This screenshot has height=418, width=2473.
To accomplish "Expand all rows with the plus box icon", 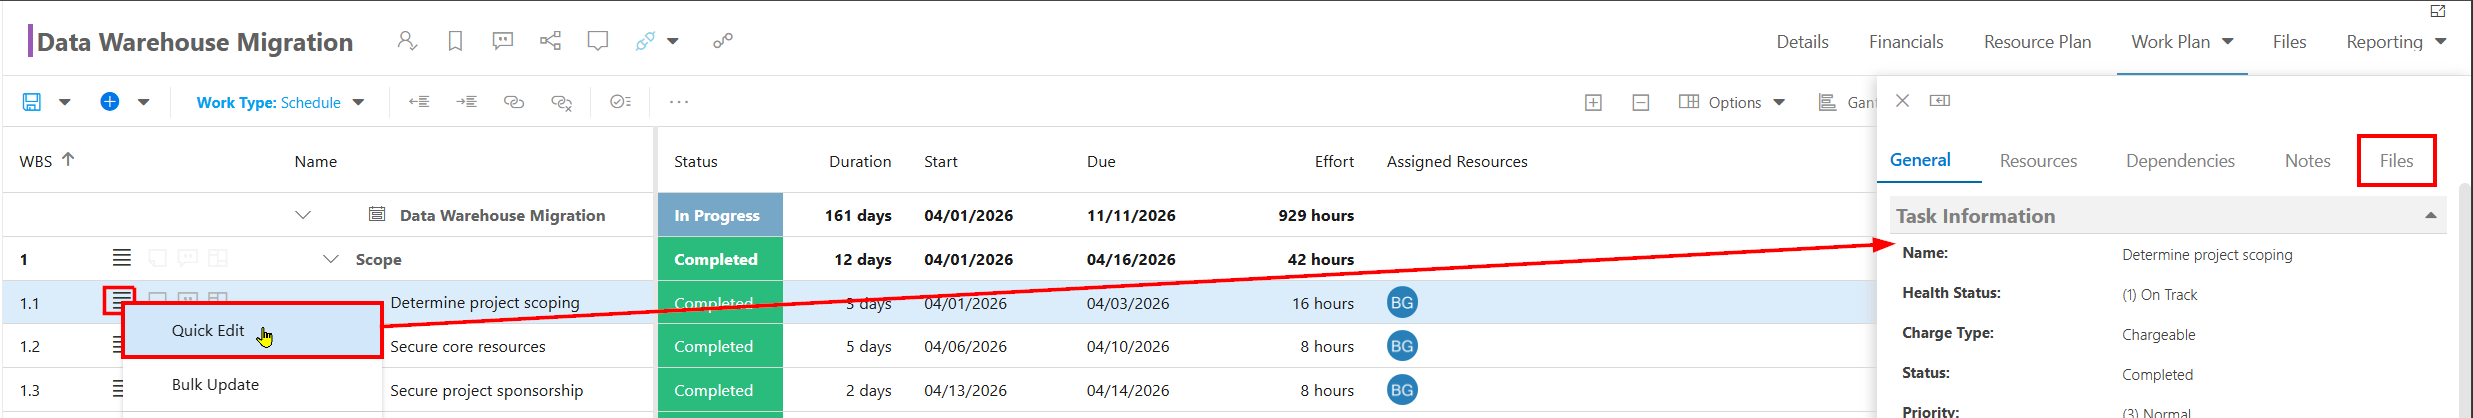I will [x=1594, y=102].
